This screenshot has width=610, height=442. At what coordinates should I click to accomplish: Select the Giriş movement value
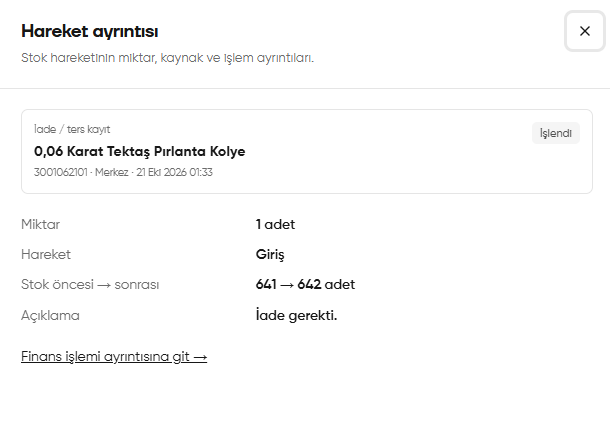click(x=270, y=255)
